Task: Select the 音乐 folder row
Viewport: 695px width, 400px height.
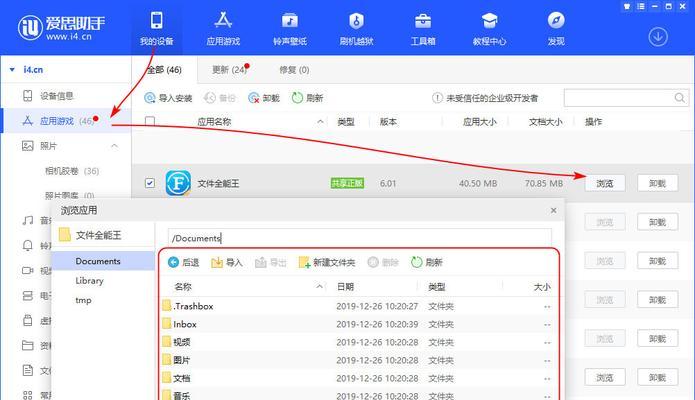Action: point(358,395)
